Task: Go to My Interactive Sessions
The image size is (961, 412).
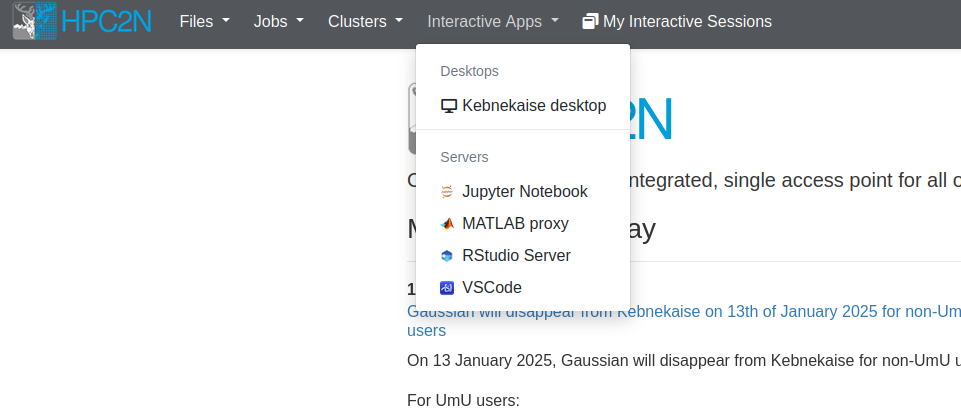Action: tap(677, 21)
